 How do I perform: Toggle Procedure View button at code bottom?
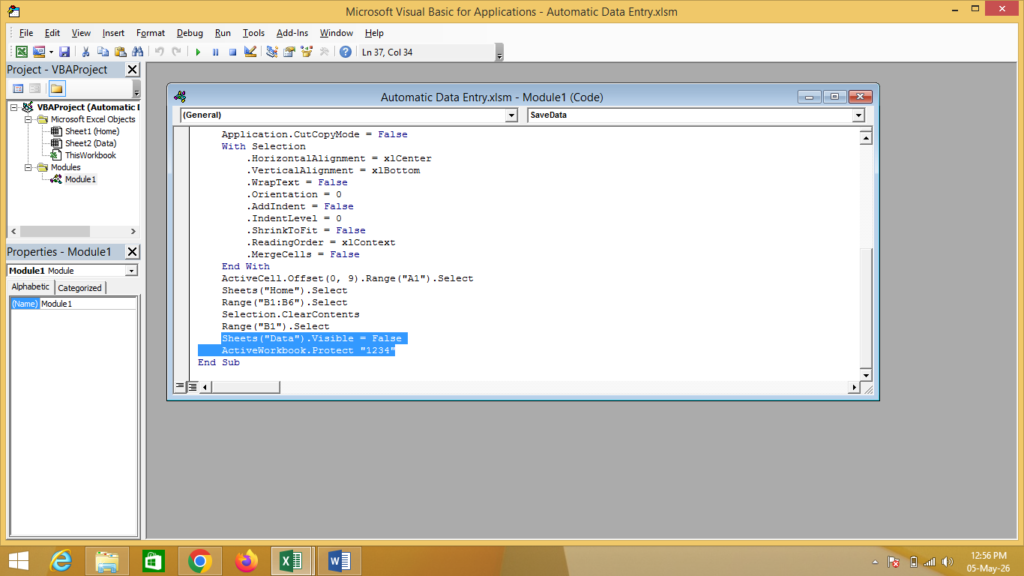(x=180, y=387)
